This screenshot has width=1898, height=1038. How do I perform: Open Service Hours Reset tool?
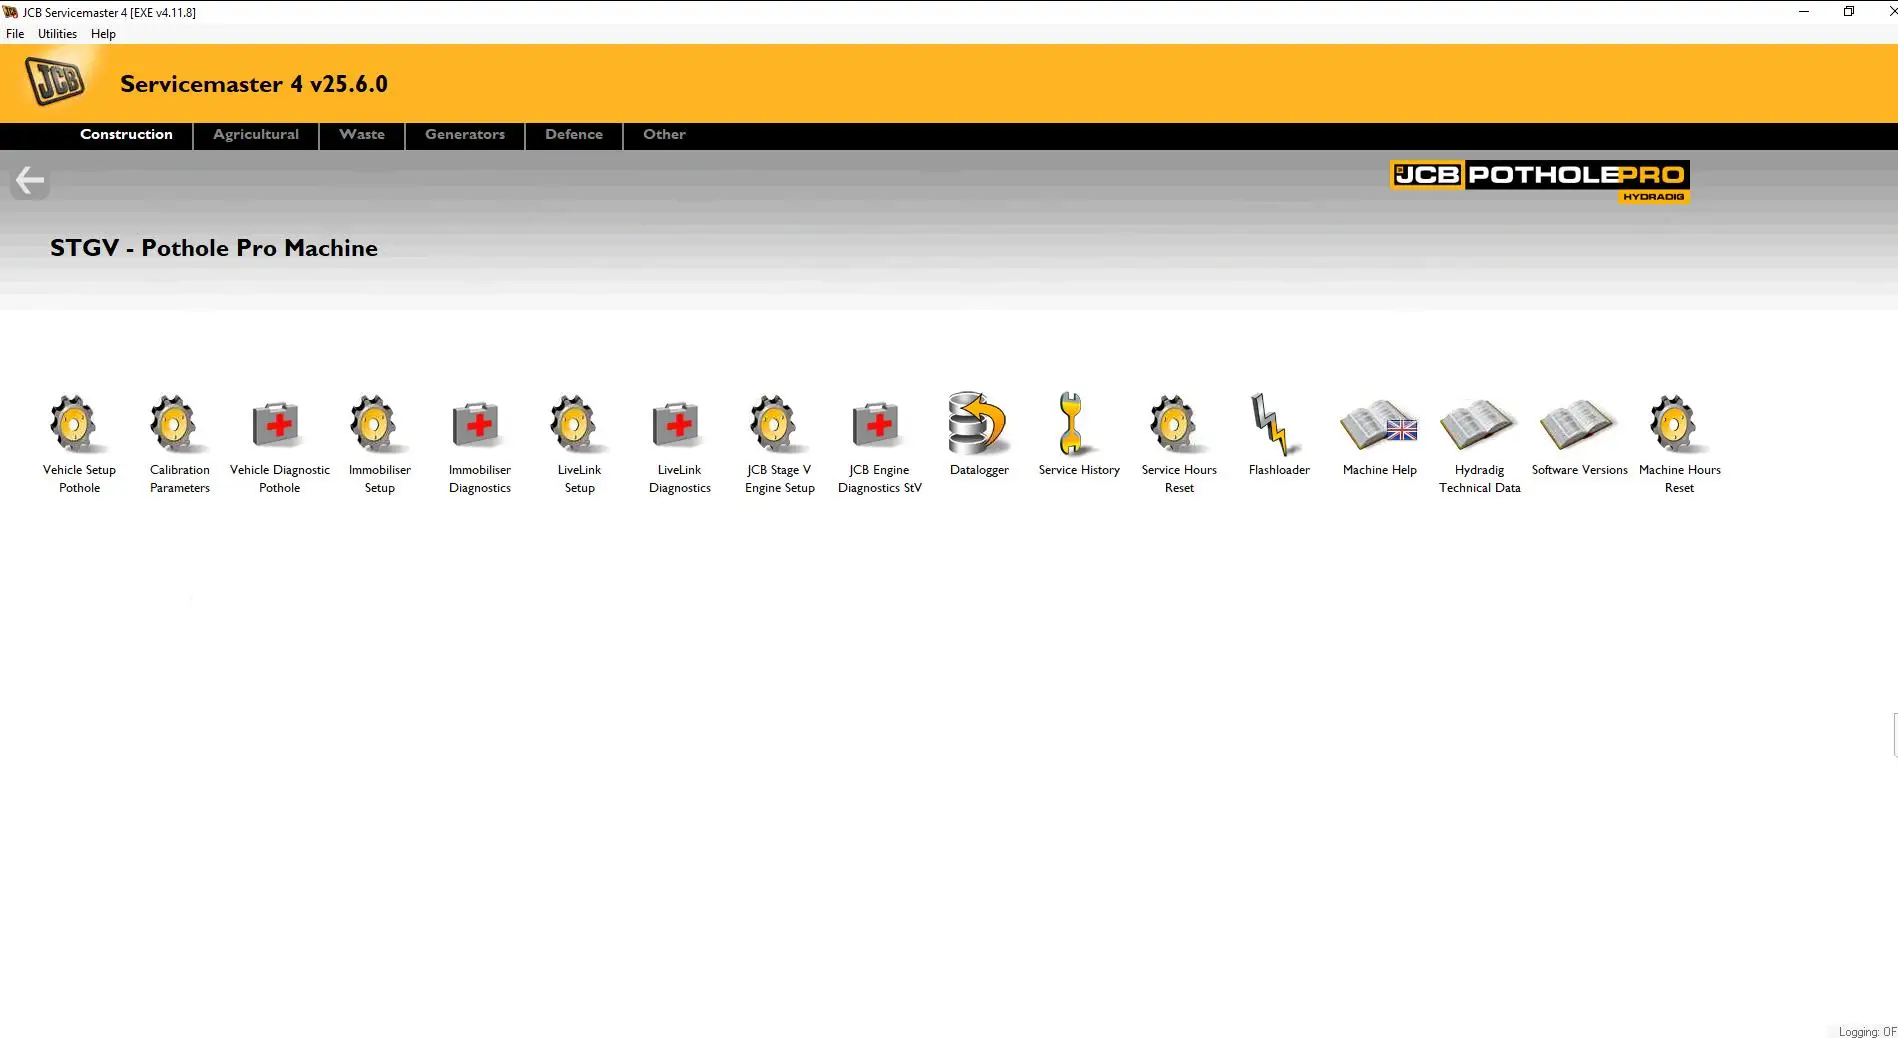point(1179,444)
